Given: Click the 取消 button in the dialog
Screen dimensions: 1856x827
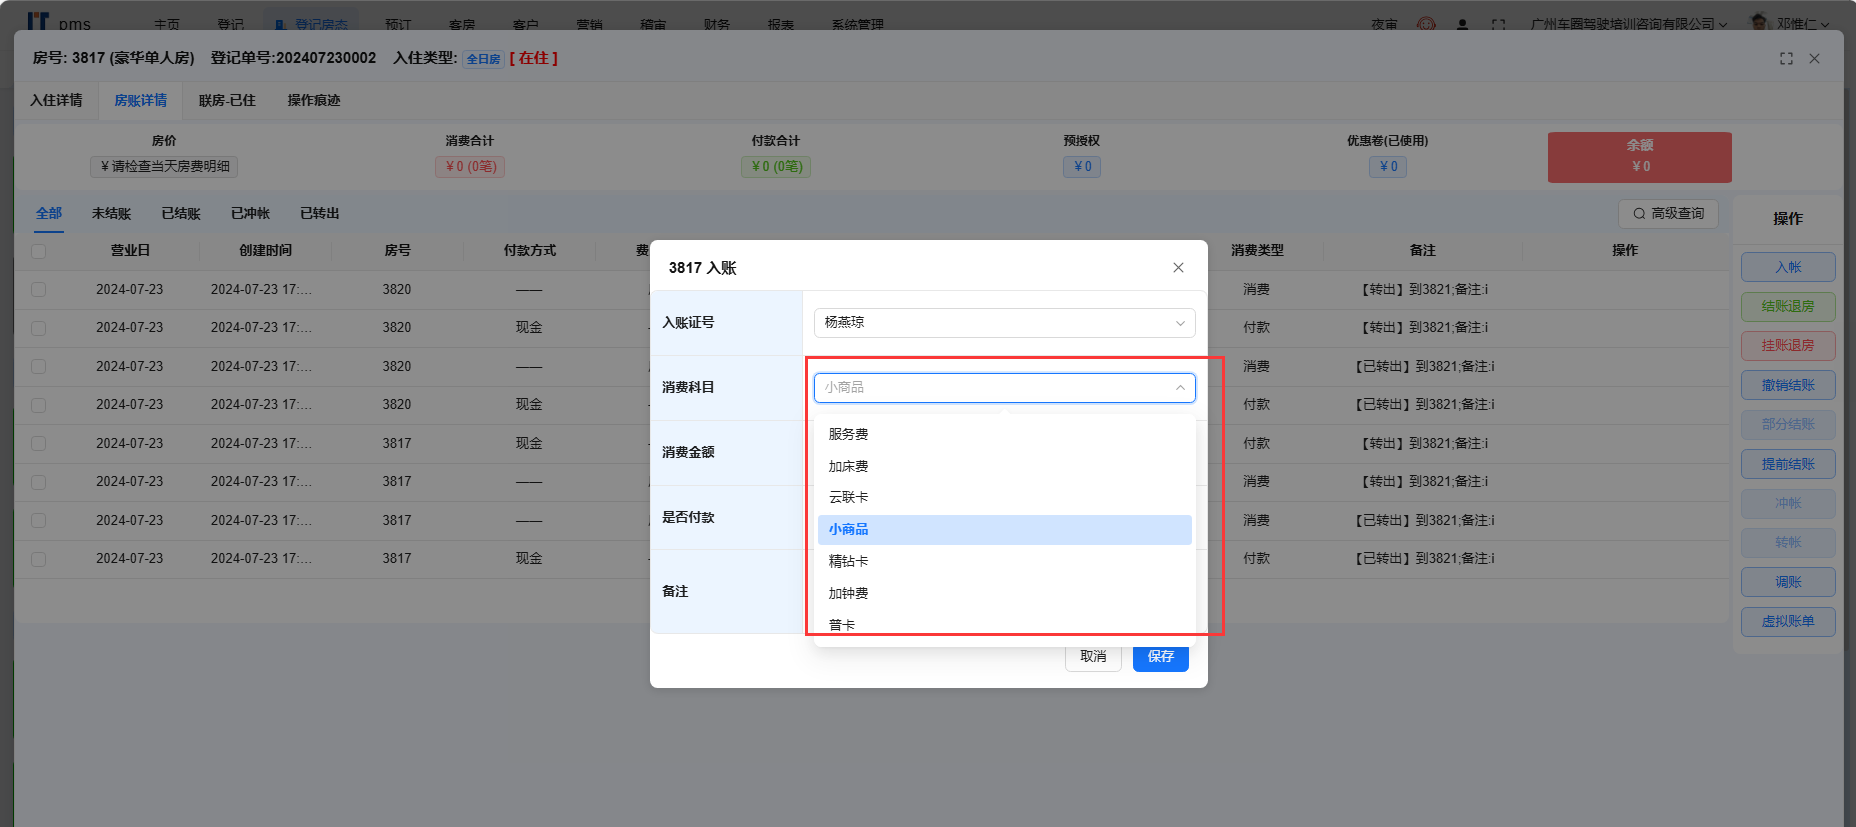Looking at the screenshot, I should [x=1093, y=657].
